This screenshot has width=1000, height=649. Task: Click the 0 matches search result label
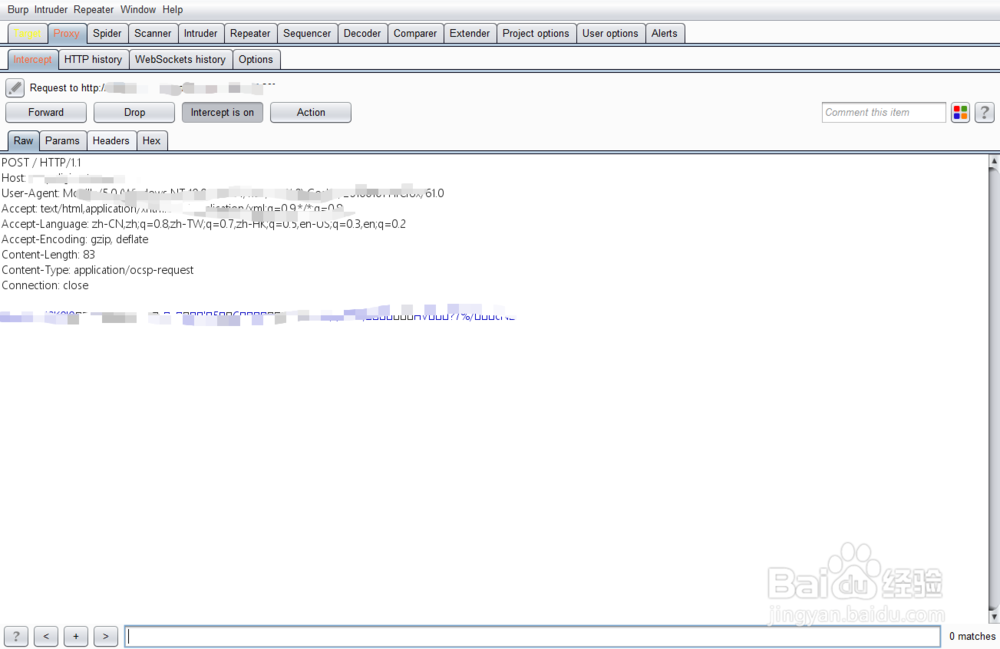coord(972,636)
